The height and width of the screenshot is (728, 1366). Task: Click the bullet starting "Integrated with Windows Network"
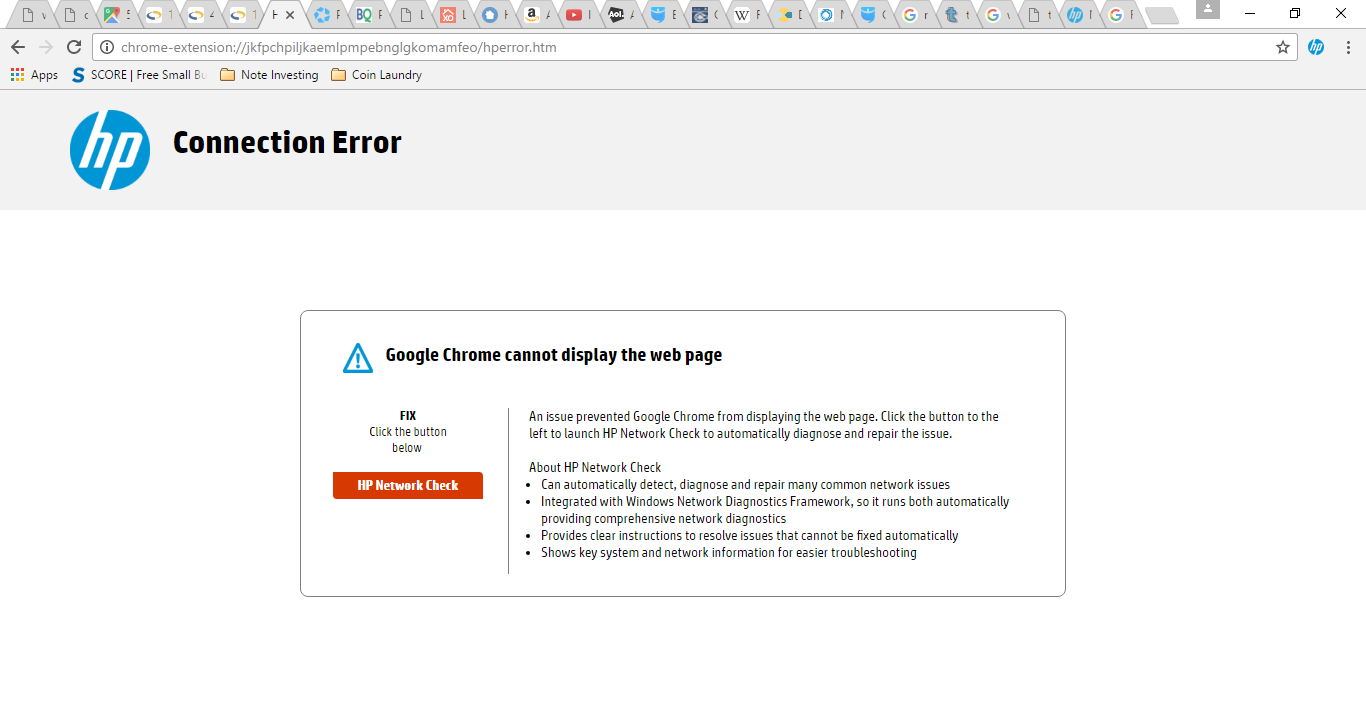[775, 510]
